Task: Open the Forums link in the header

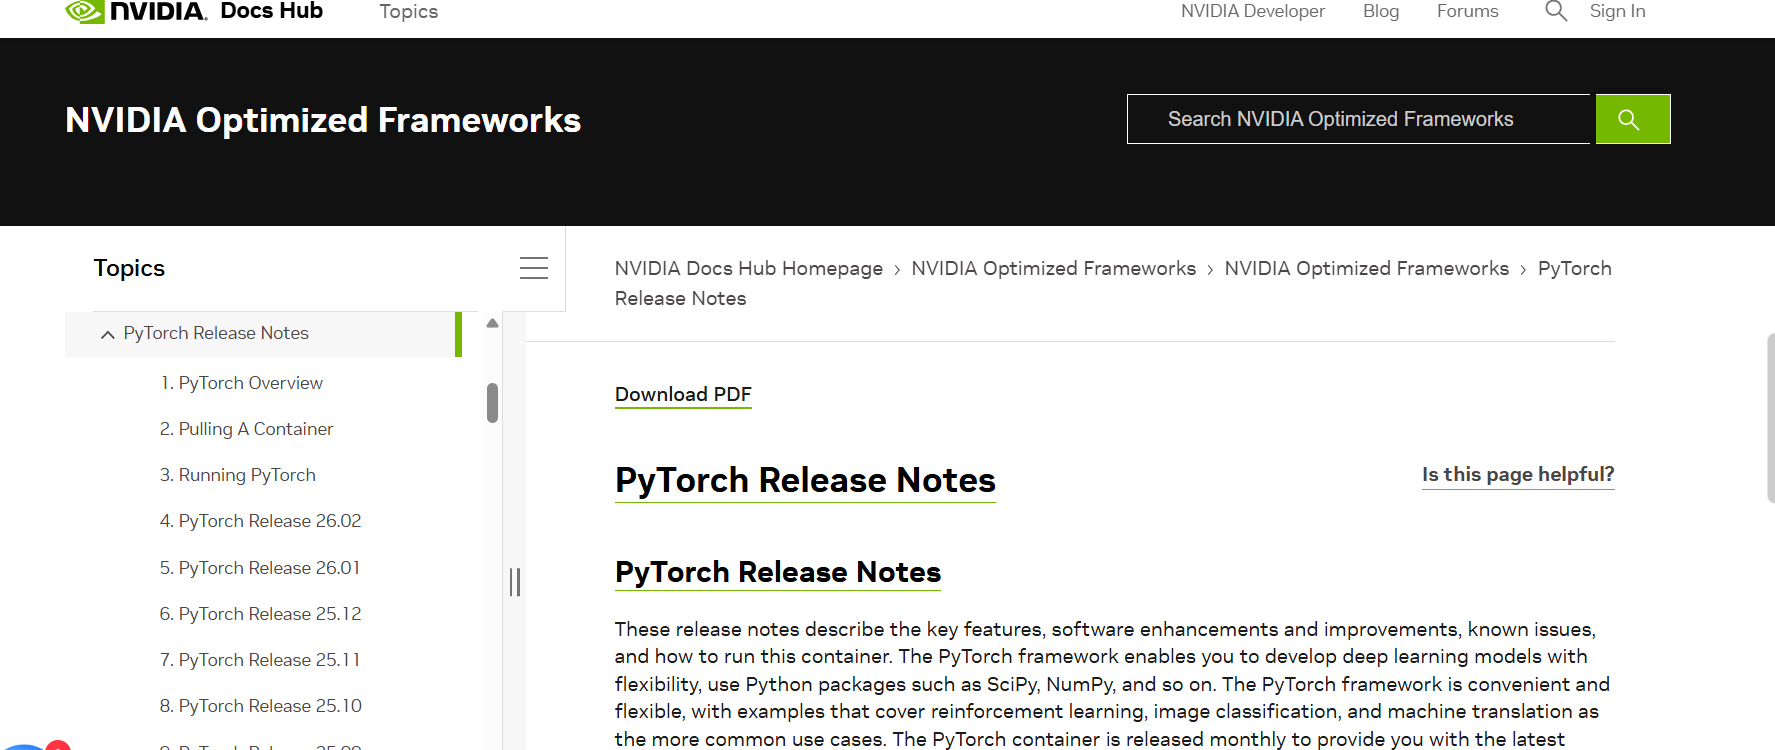Action: pyautogui.click(x=1467, y=11)
